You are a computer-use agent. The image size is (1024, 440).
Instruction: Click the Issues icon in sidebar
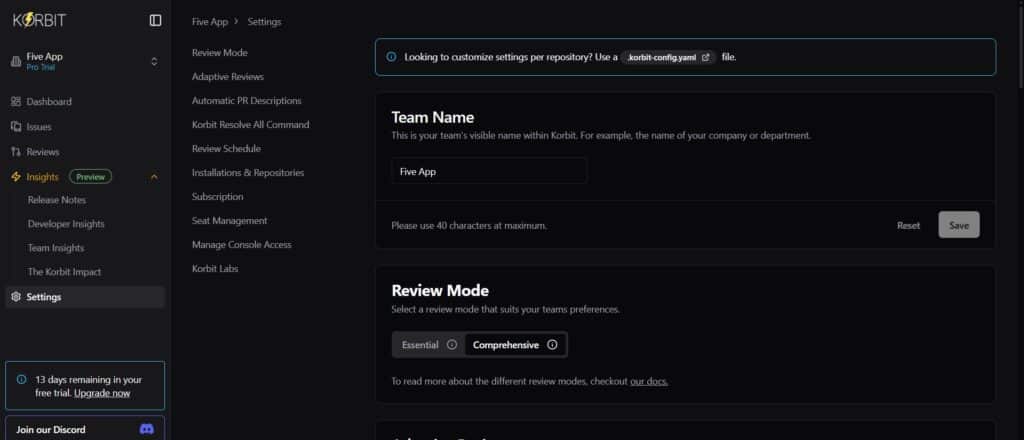16,127
